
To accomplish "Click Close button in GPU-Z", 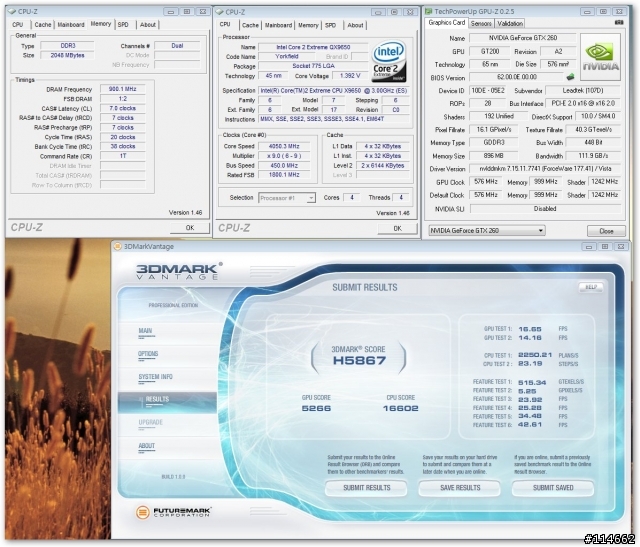I will click(x=606, y=231).
